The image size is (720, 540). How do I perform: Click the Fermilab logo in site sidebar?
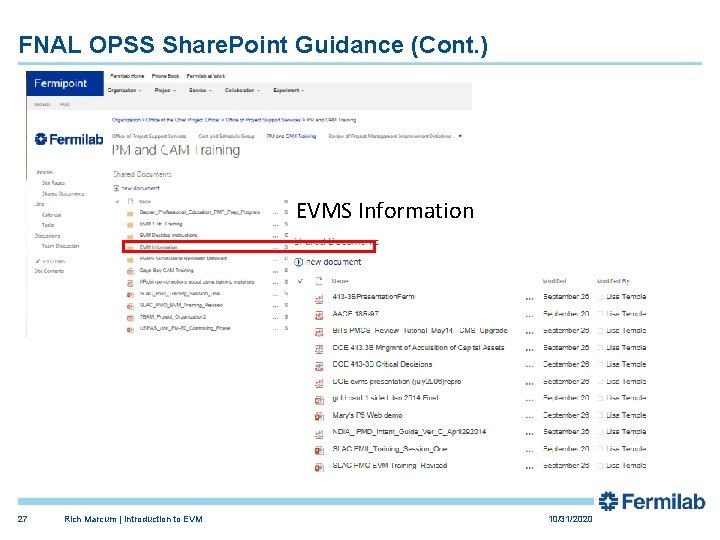tap(68, 139)
